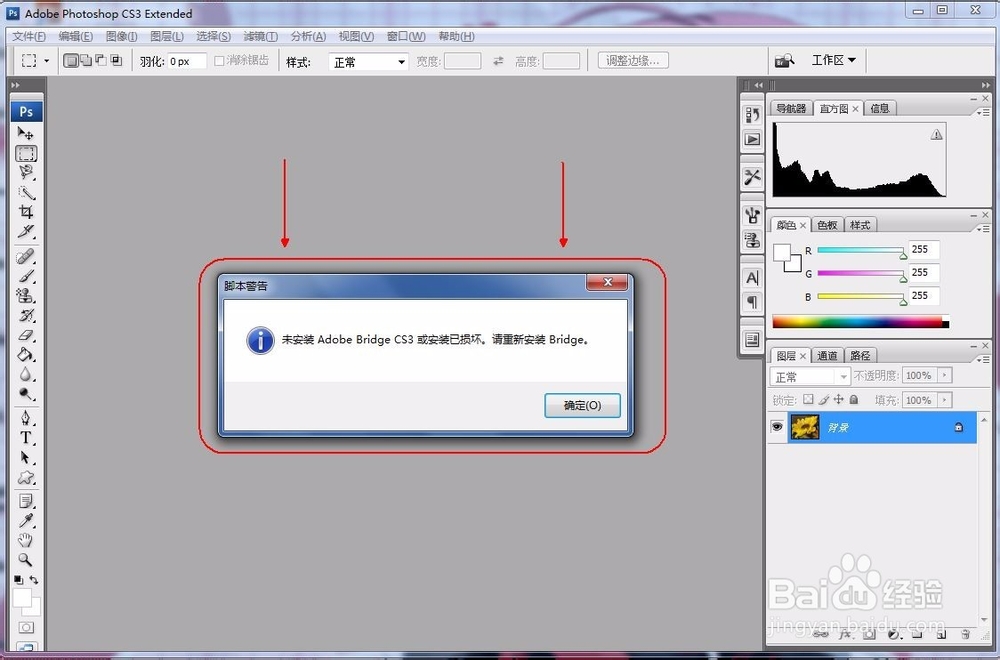Select the History Brush tool
This screenshot has width=1000, height=660.
[x=26, y=316]
